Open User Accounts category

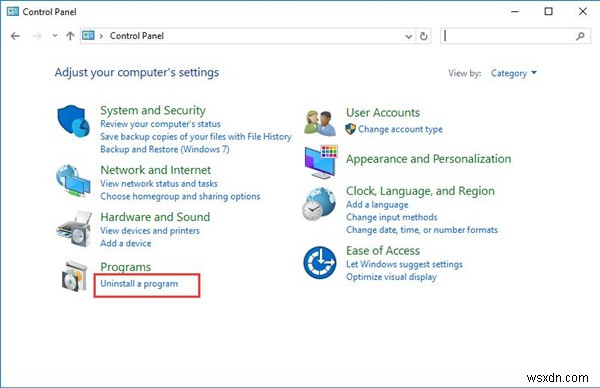pos(383,112)
